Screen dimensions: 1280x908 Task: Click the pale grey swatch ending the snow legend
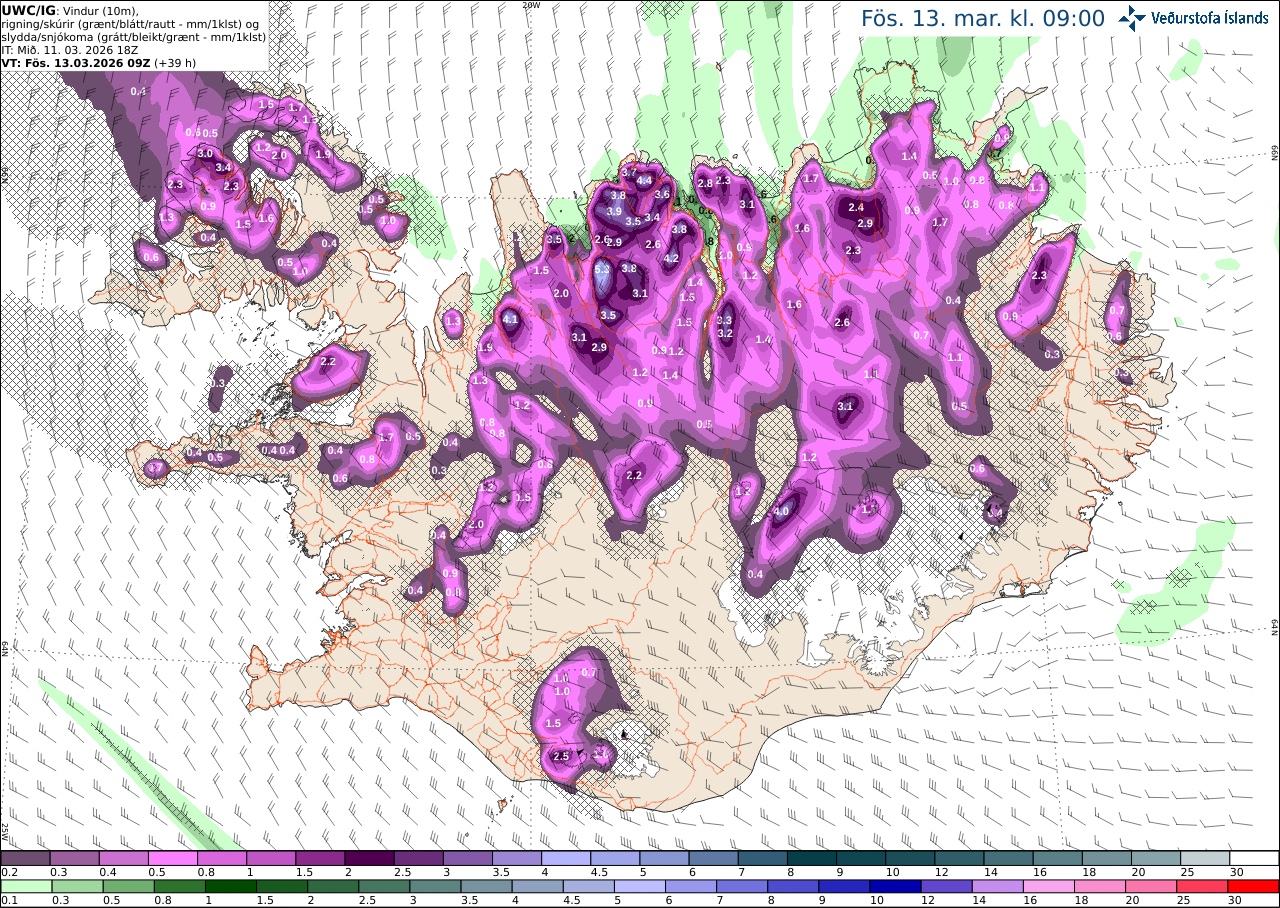pos(1205,858)
